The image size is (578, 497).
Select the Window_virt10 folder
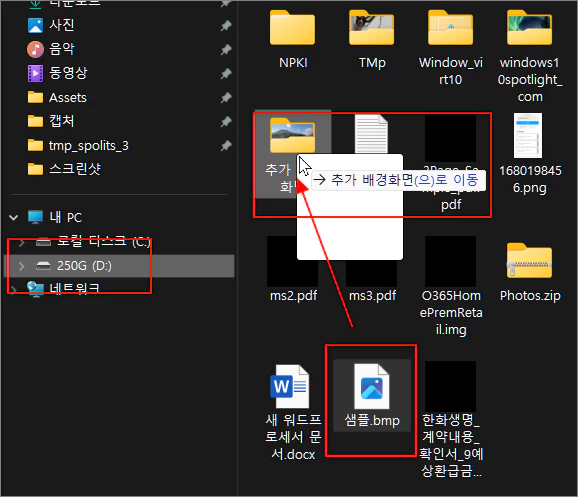click(451, 48)
